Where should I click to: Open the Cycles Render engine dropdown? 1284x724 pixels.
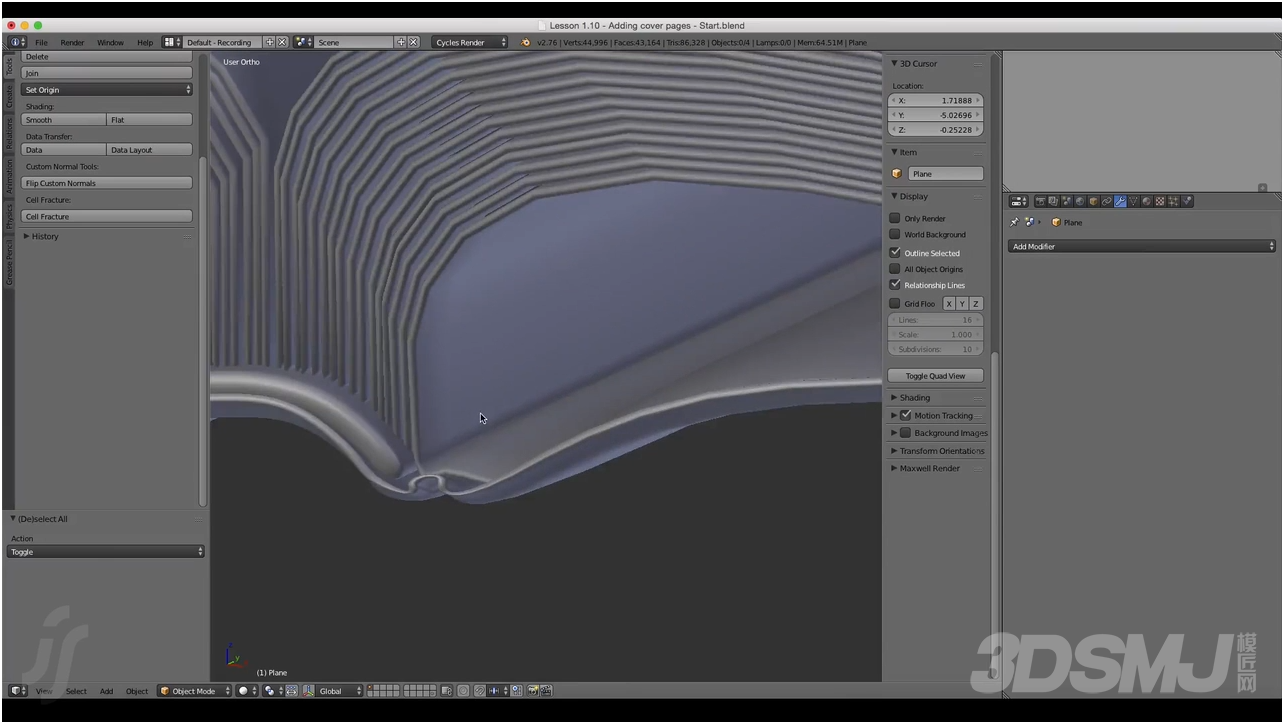(x=470, y=42)
